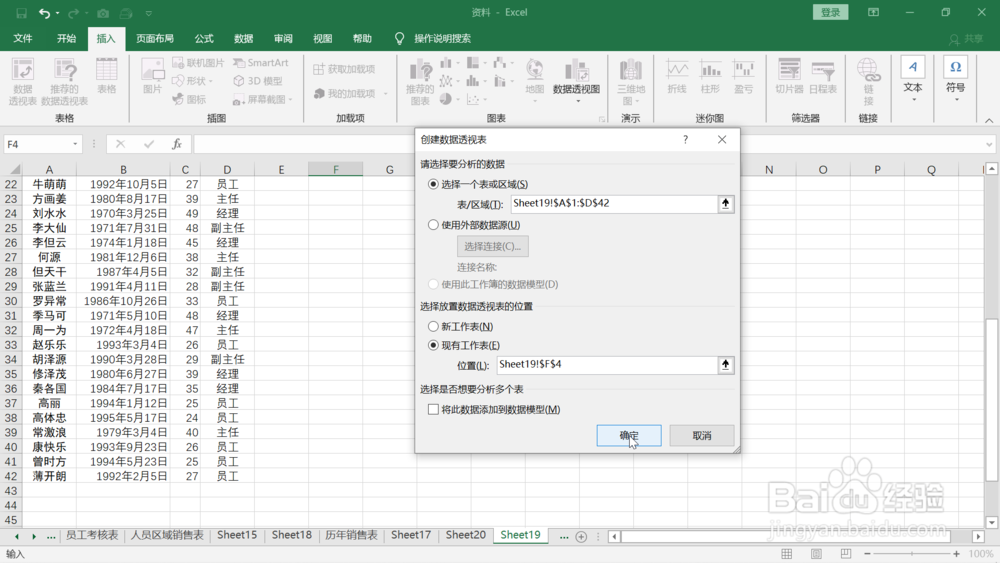Click the zoom in plus button
This screenshot has height=563, width=1000.
[957, 554]
